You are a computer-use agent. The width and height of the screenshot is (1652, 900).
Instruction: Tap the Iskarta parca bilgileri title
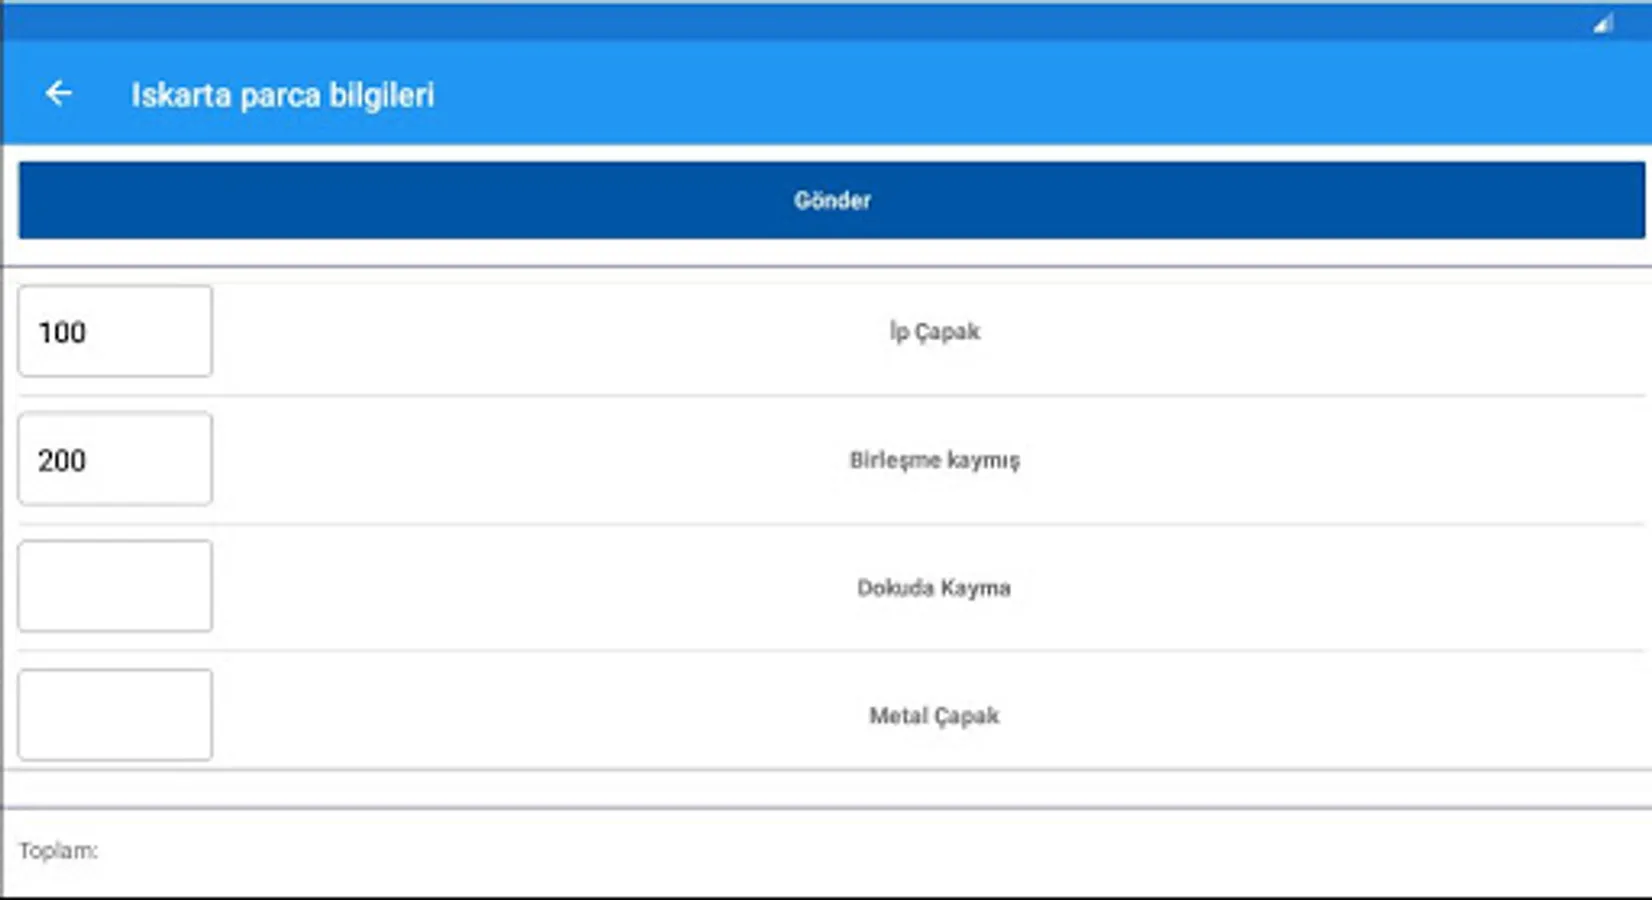(283, 95)
